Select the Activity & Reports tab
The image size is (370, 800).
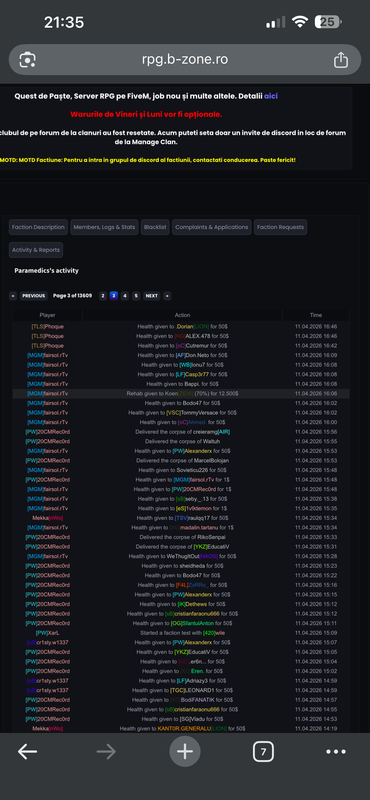(36, 250)
